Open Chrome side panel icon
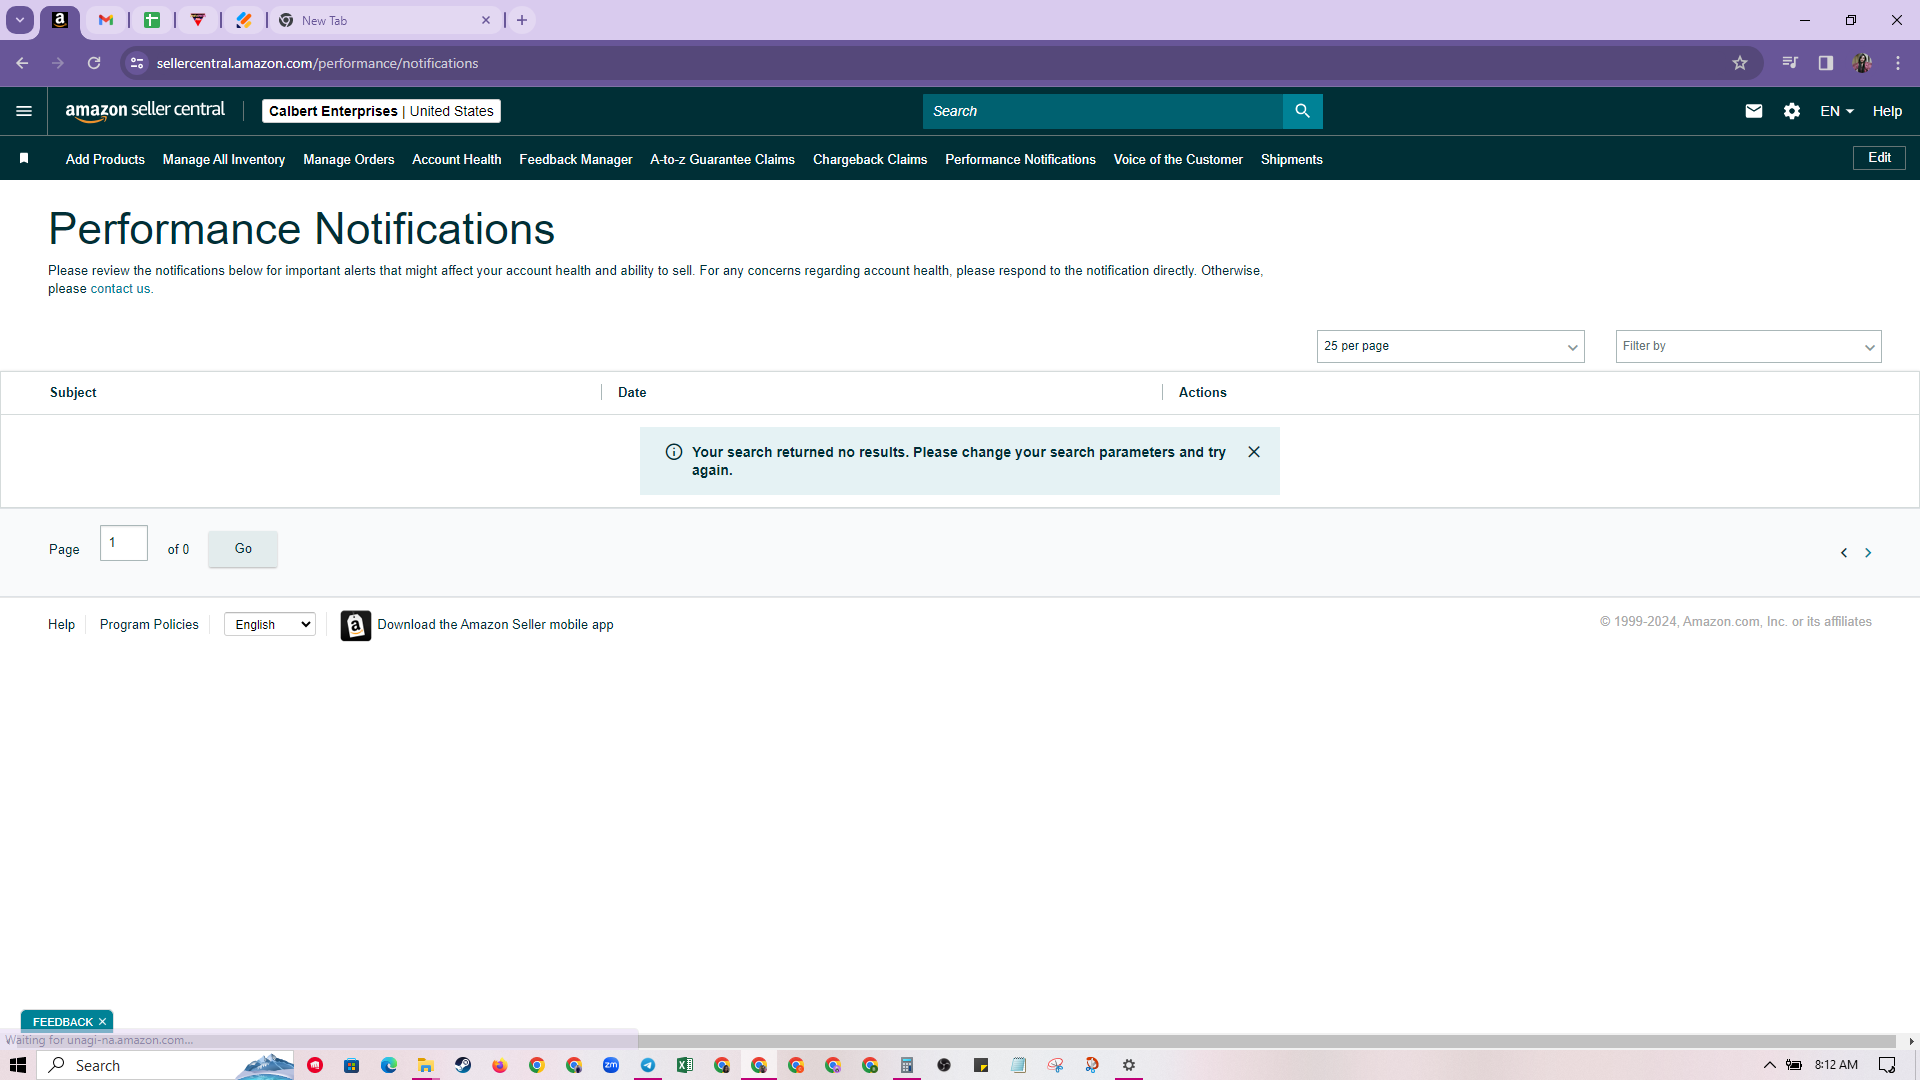1920x1080 pixels. (x=1826, y=63)
